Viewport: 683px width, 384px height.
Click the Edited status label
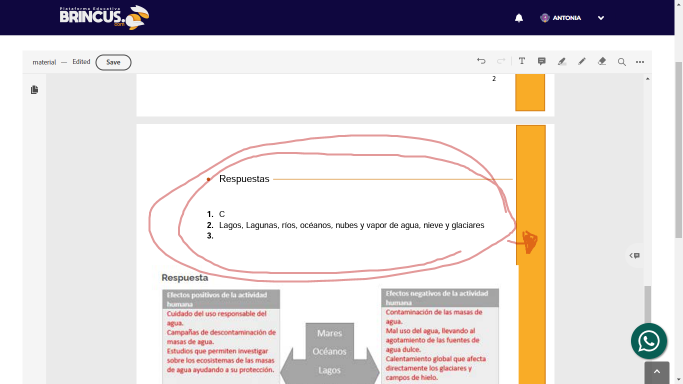point(81,62)
